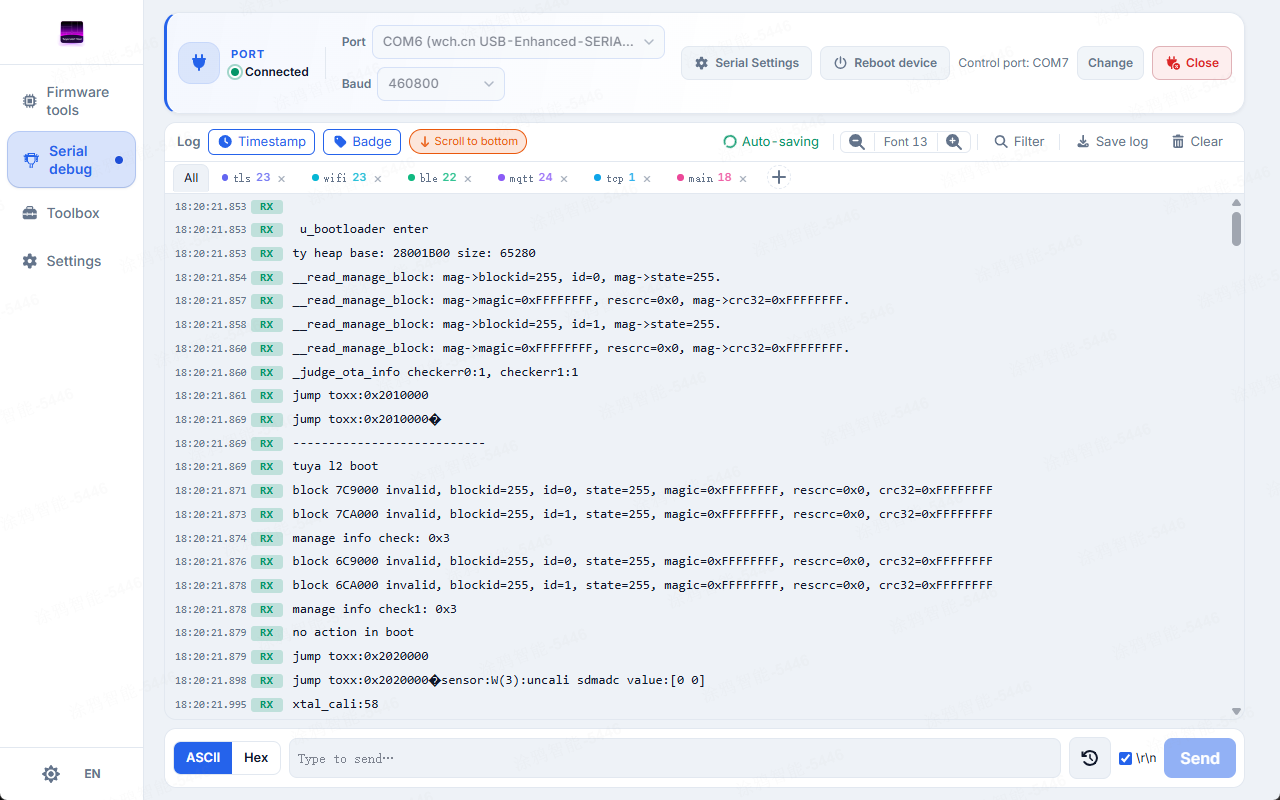Click scrollbar up arrow in log
This screenshot has height=800, width=1280.
(x=1236, y=202)
